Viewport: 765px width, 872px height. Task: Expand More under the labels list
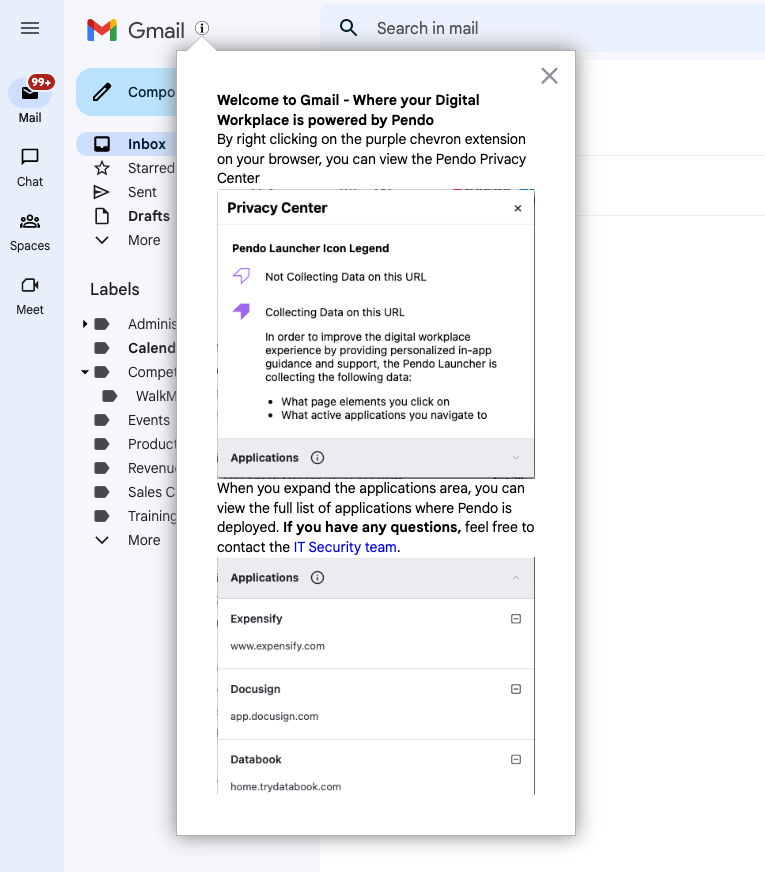[x=127, y=540]
